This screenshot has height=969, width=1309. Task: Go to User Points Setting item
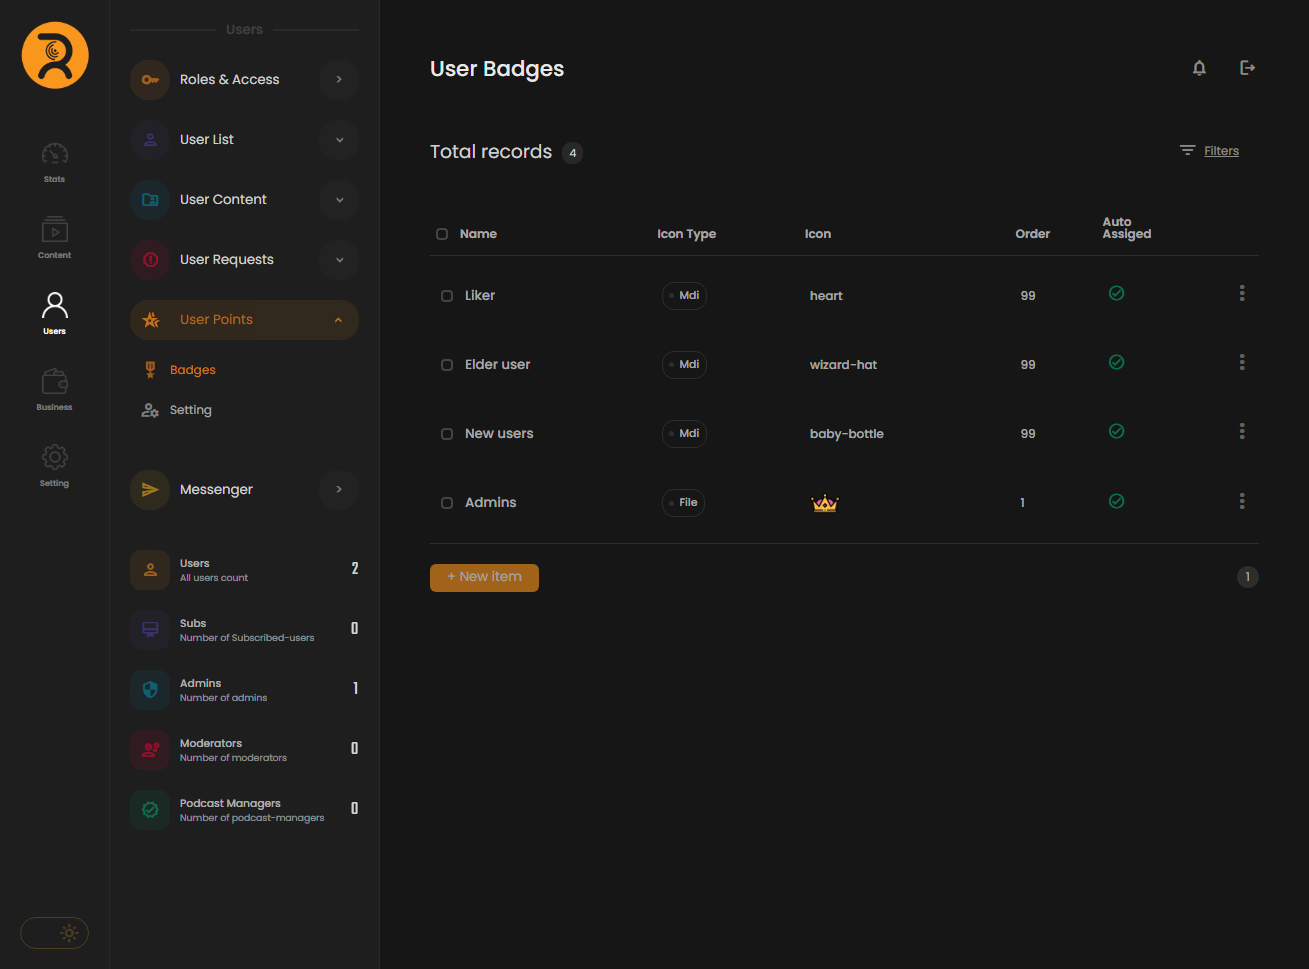(190, 410)
